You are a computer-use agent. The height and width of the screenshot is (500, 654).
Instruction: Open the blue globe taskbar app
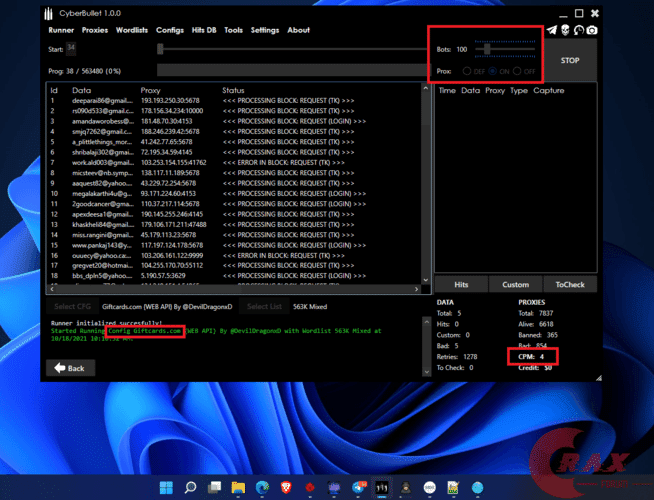[x=477, y=487]
